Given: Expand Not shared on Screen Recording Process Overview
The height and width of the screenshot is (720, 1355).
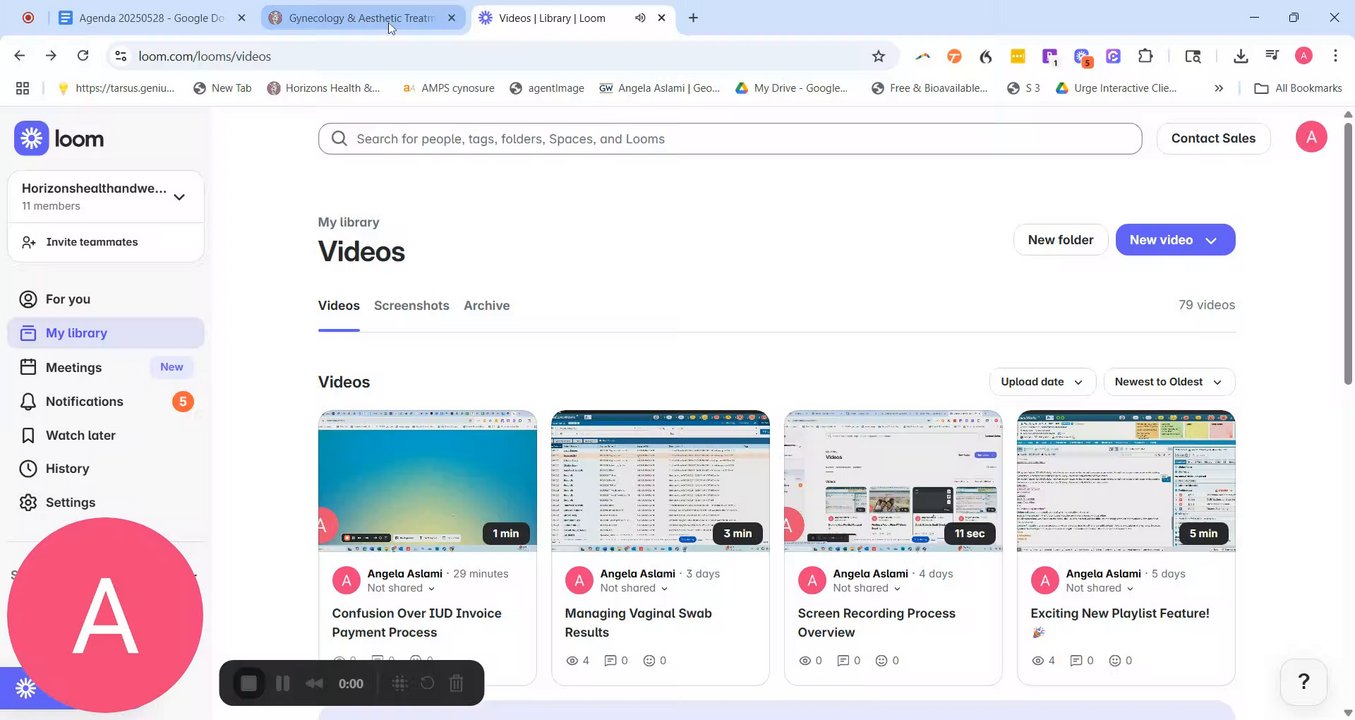Looking at the screenshot, I should 867,588.
